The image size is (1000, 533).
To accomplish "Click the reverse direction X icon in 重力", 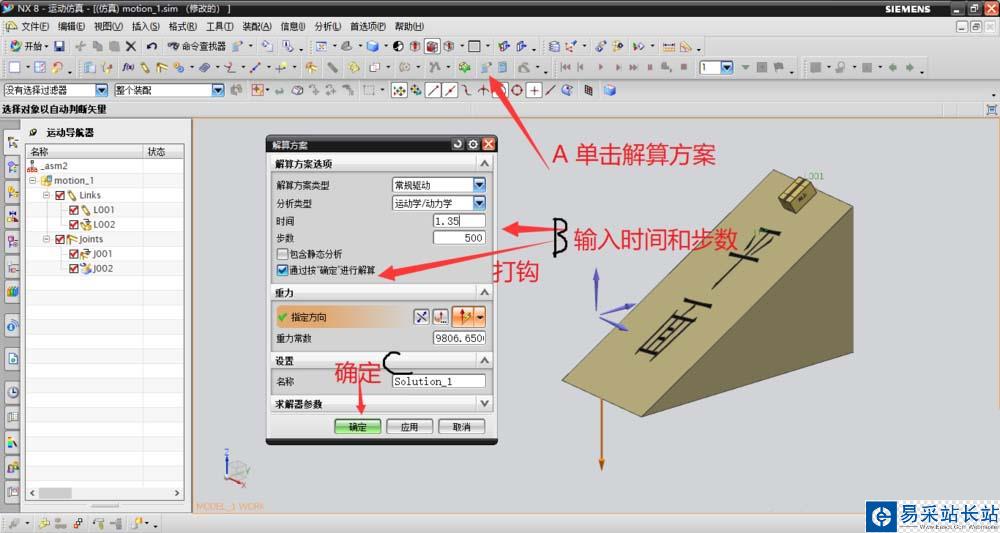I will pos(422,317).
